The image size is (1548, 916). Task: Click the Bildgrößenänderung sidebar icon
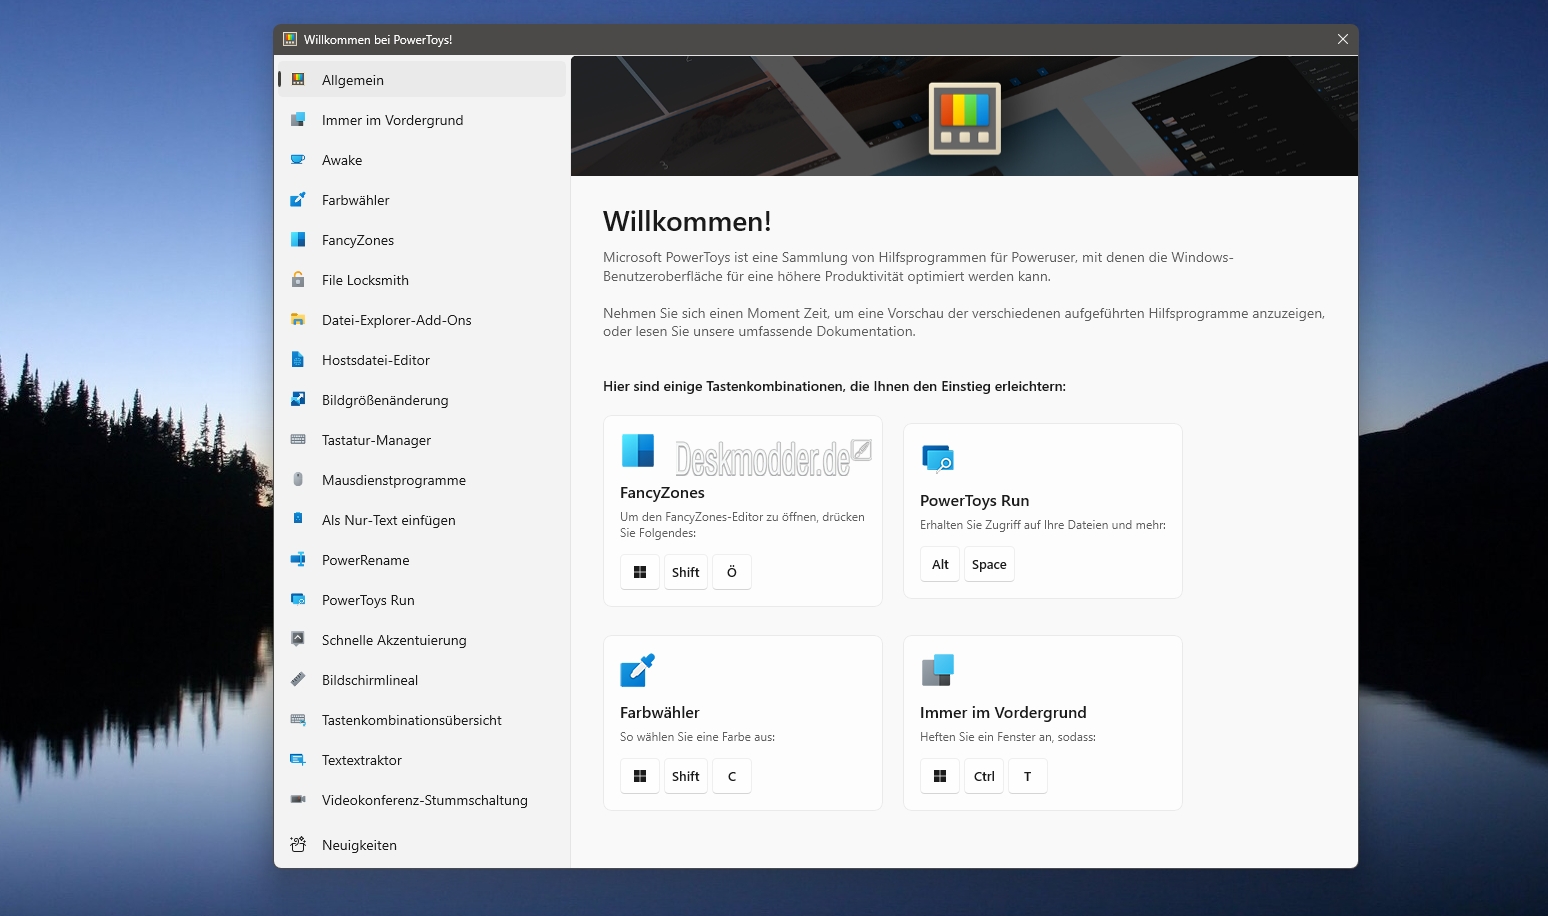point(298,399)
